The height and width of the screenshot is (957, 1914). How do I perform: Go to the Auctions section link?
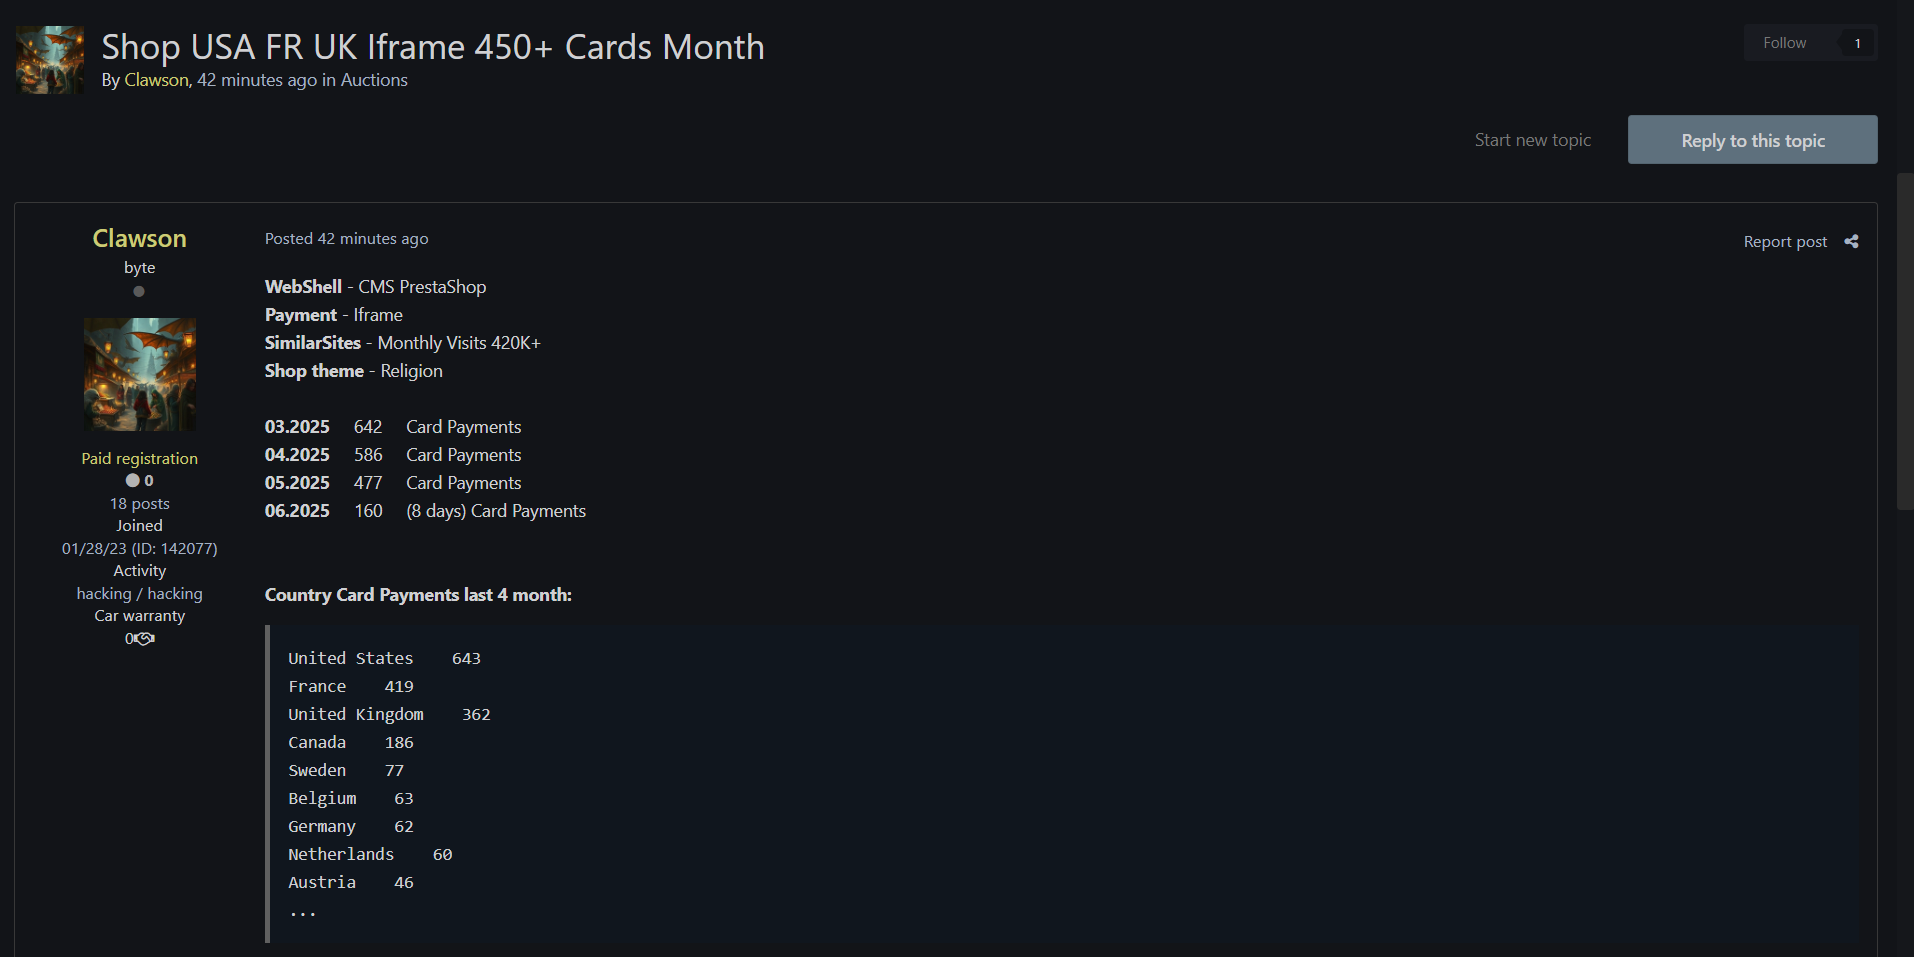click(x=374, y=80)
